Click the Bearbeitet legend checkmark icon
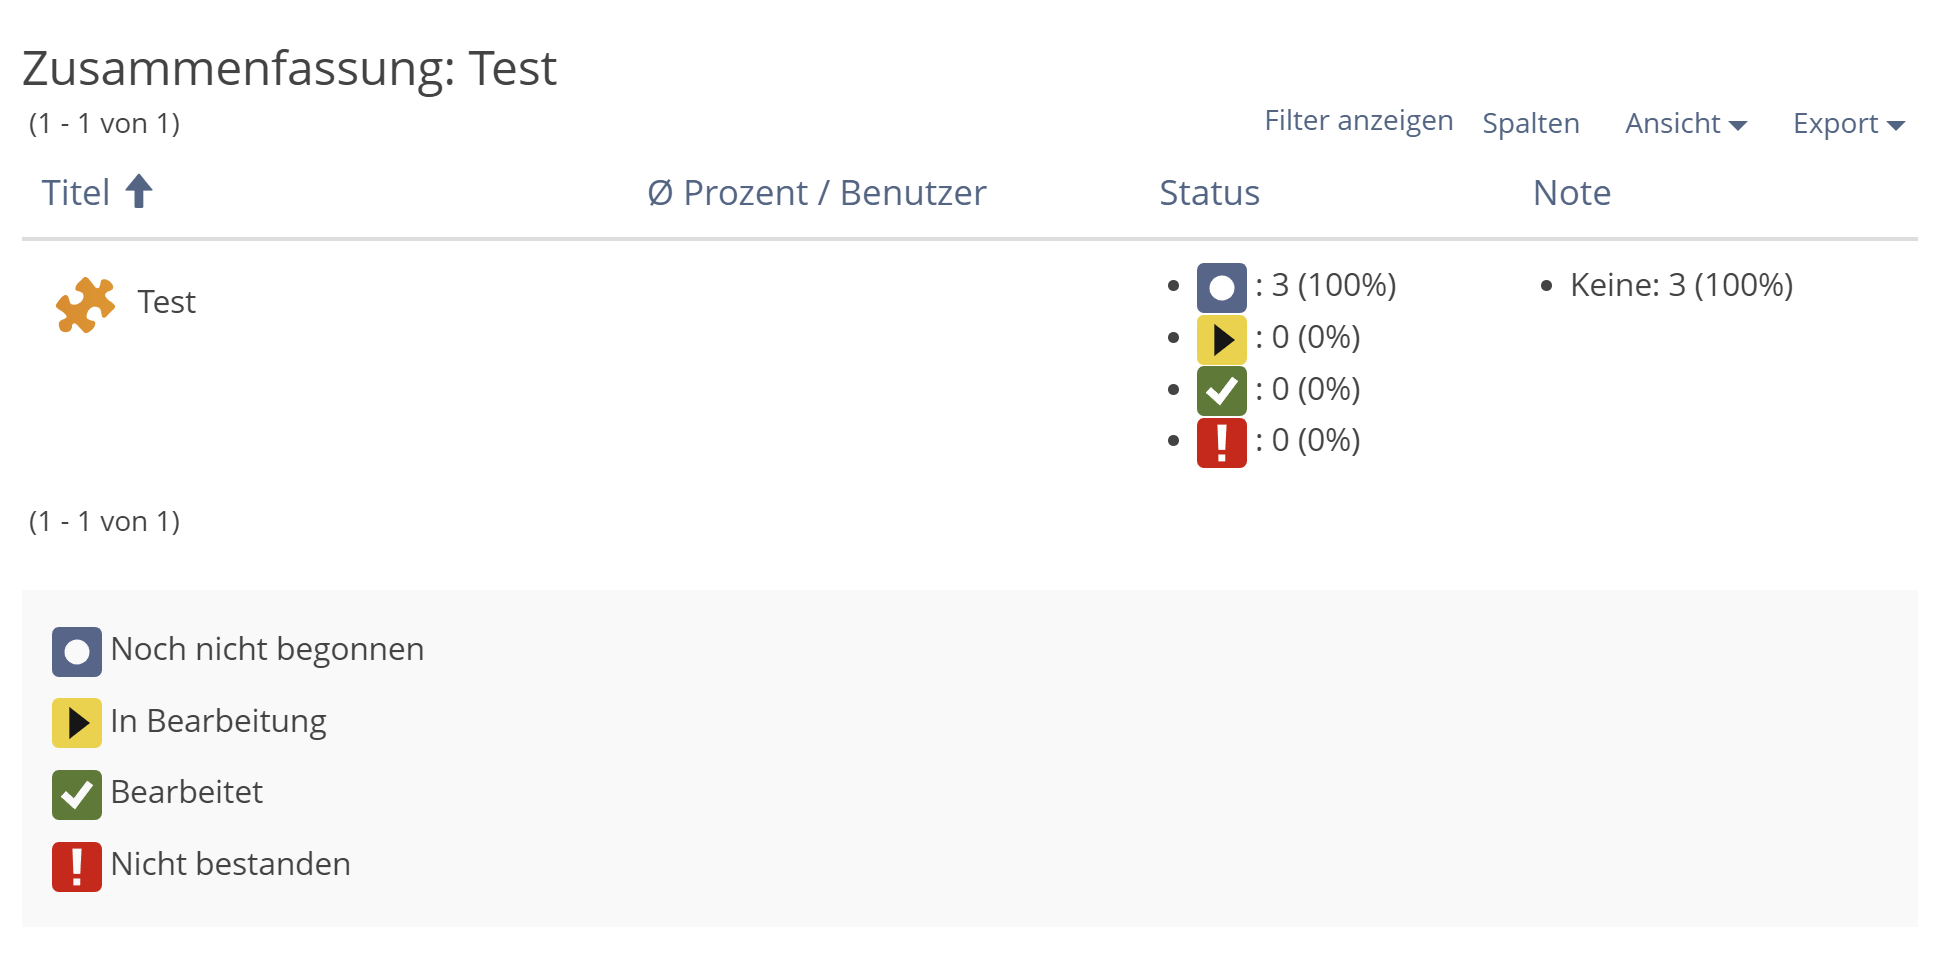Viewport: 1942px width, 956px height. (77, 795)
